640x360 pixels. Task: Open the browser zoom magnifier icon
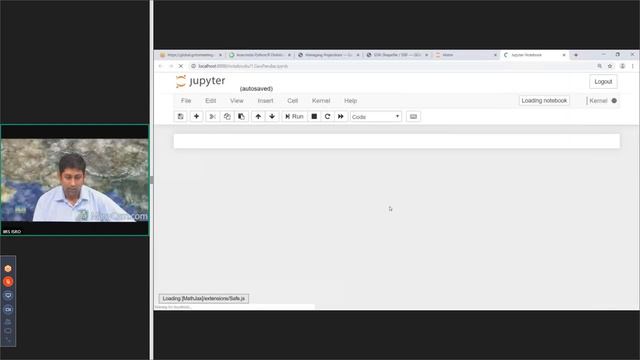(600, 66)
